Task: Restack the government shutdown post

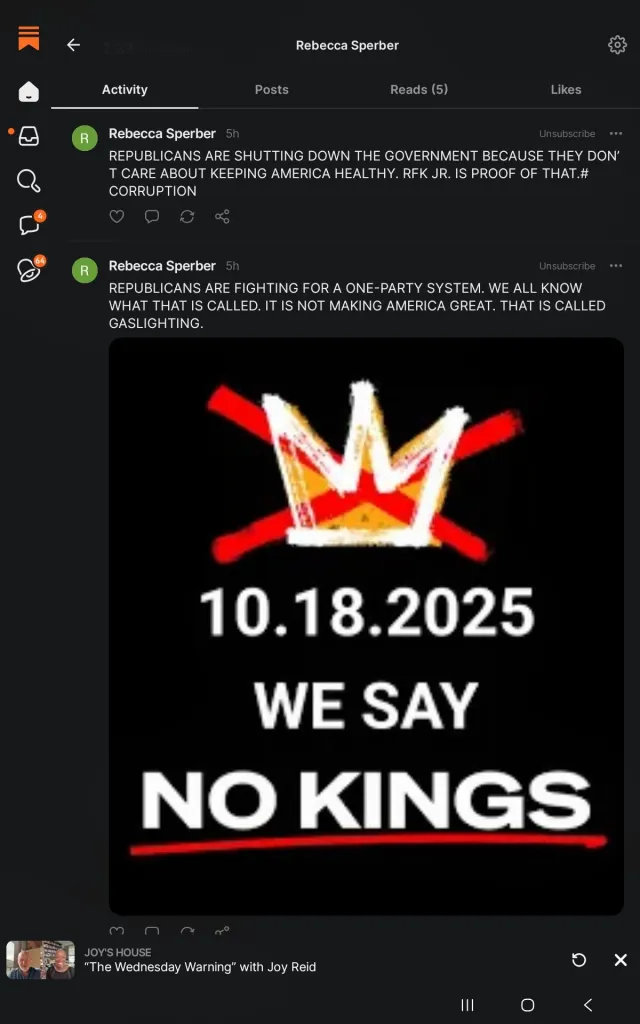Action: click(187, 216)
